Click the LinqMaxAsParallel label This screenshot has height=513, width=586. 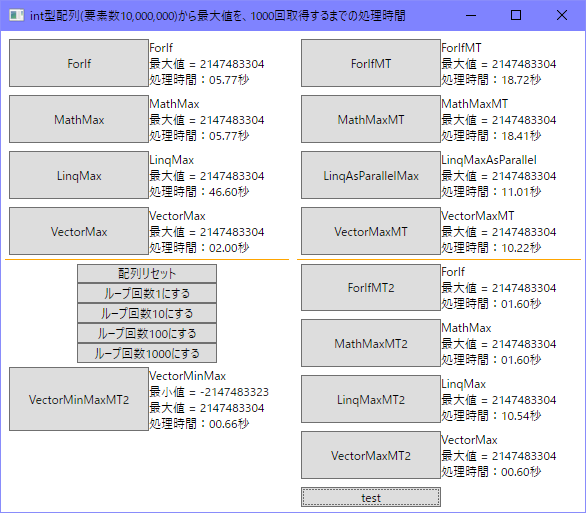click(x=489, y=160)
